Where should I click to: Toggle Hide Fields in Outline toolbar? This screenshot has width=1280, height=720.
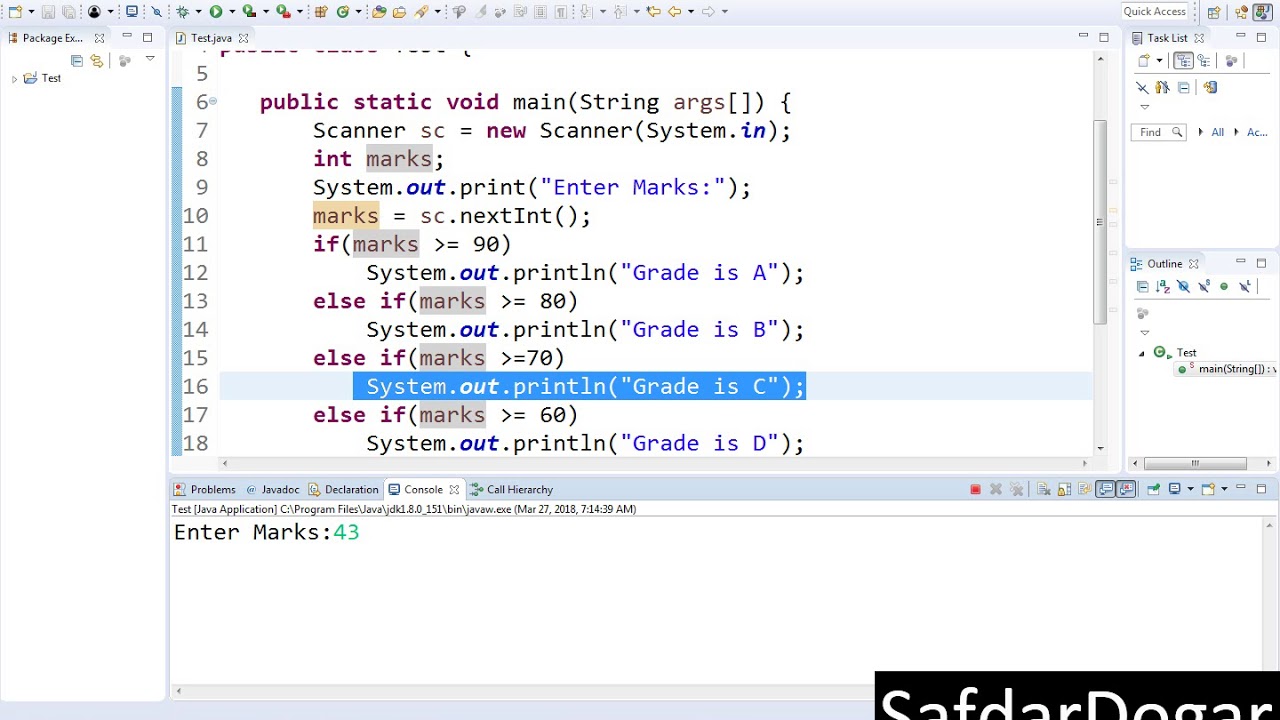(1183, 287)
